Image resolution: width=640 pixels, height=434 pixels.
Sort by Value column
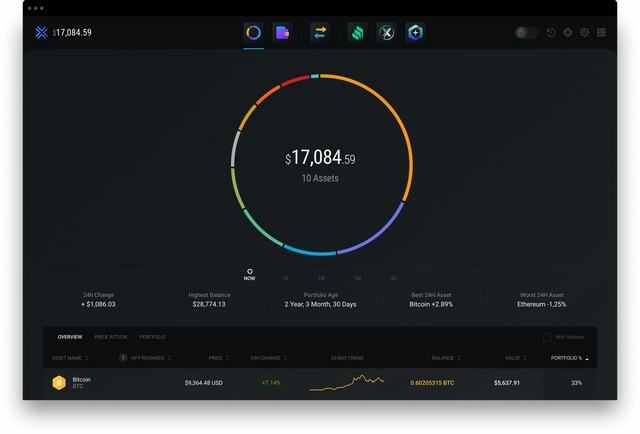tap(516, 358)
